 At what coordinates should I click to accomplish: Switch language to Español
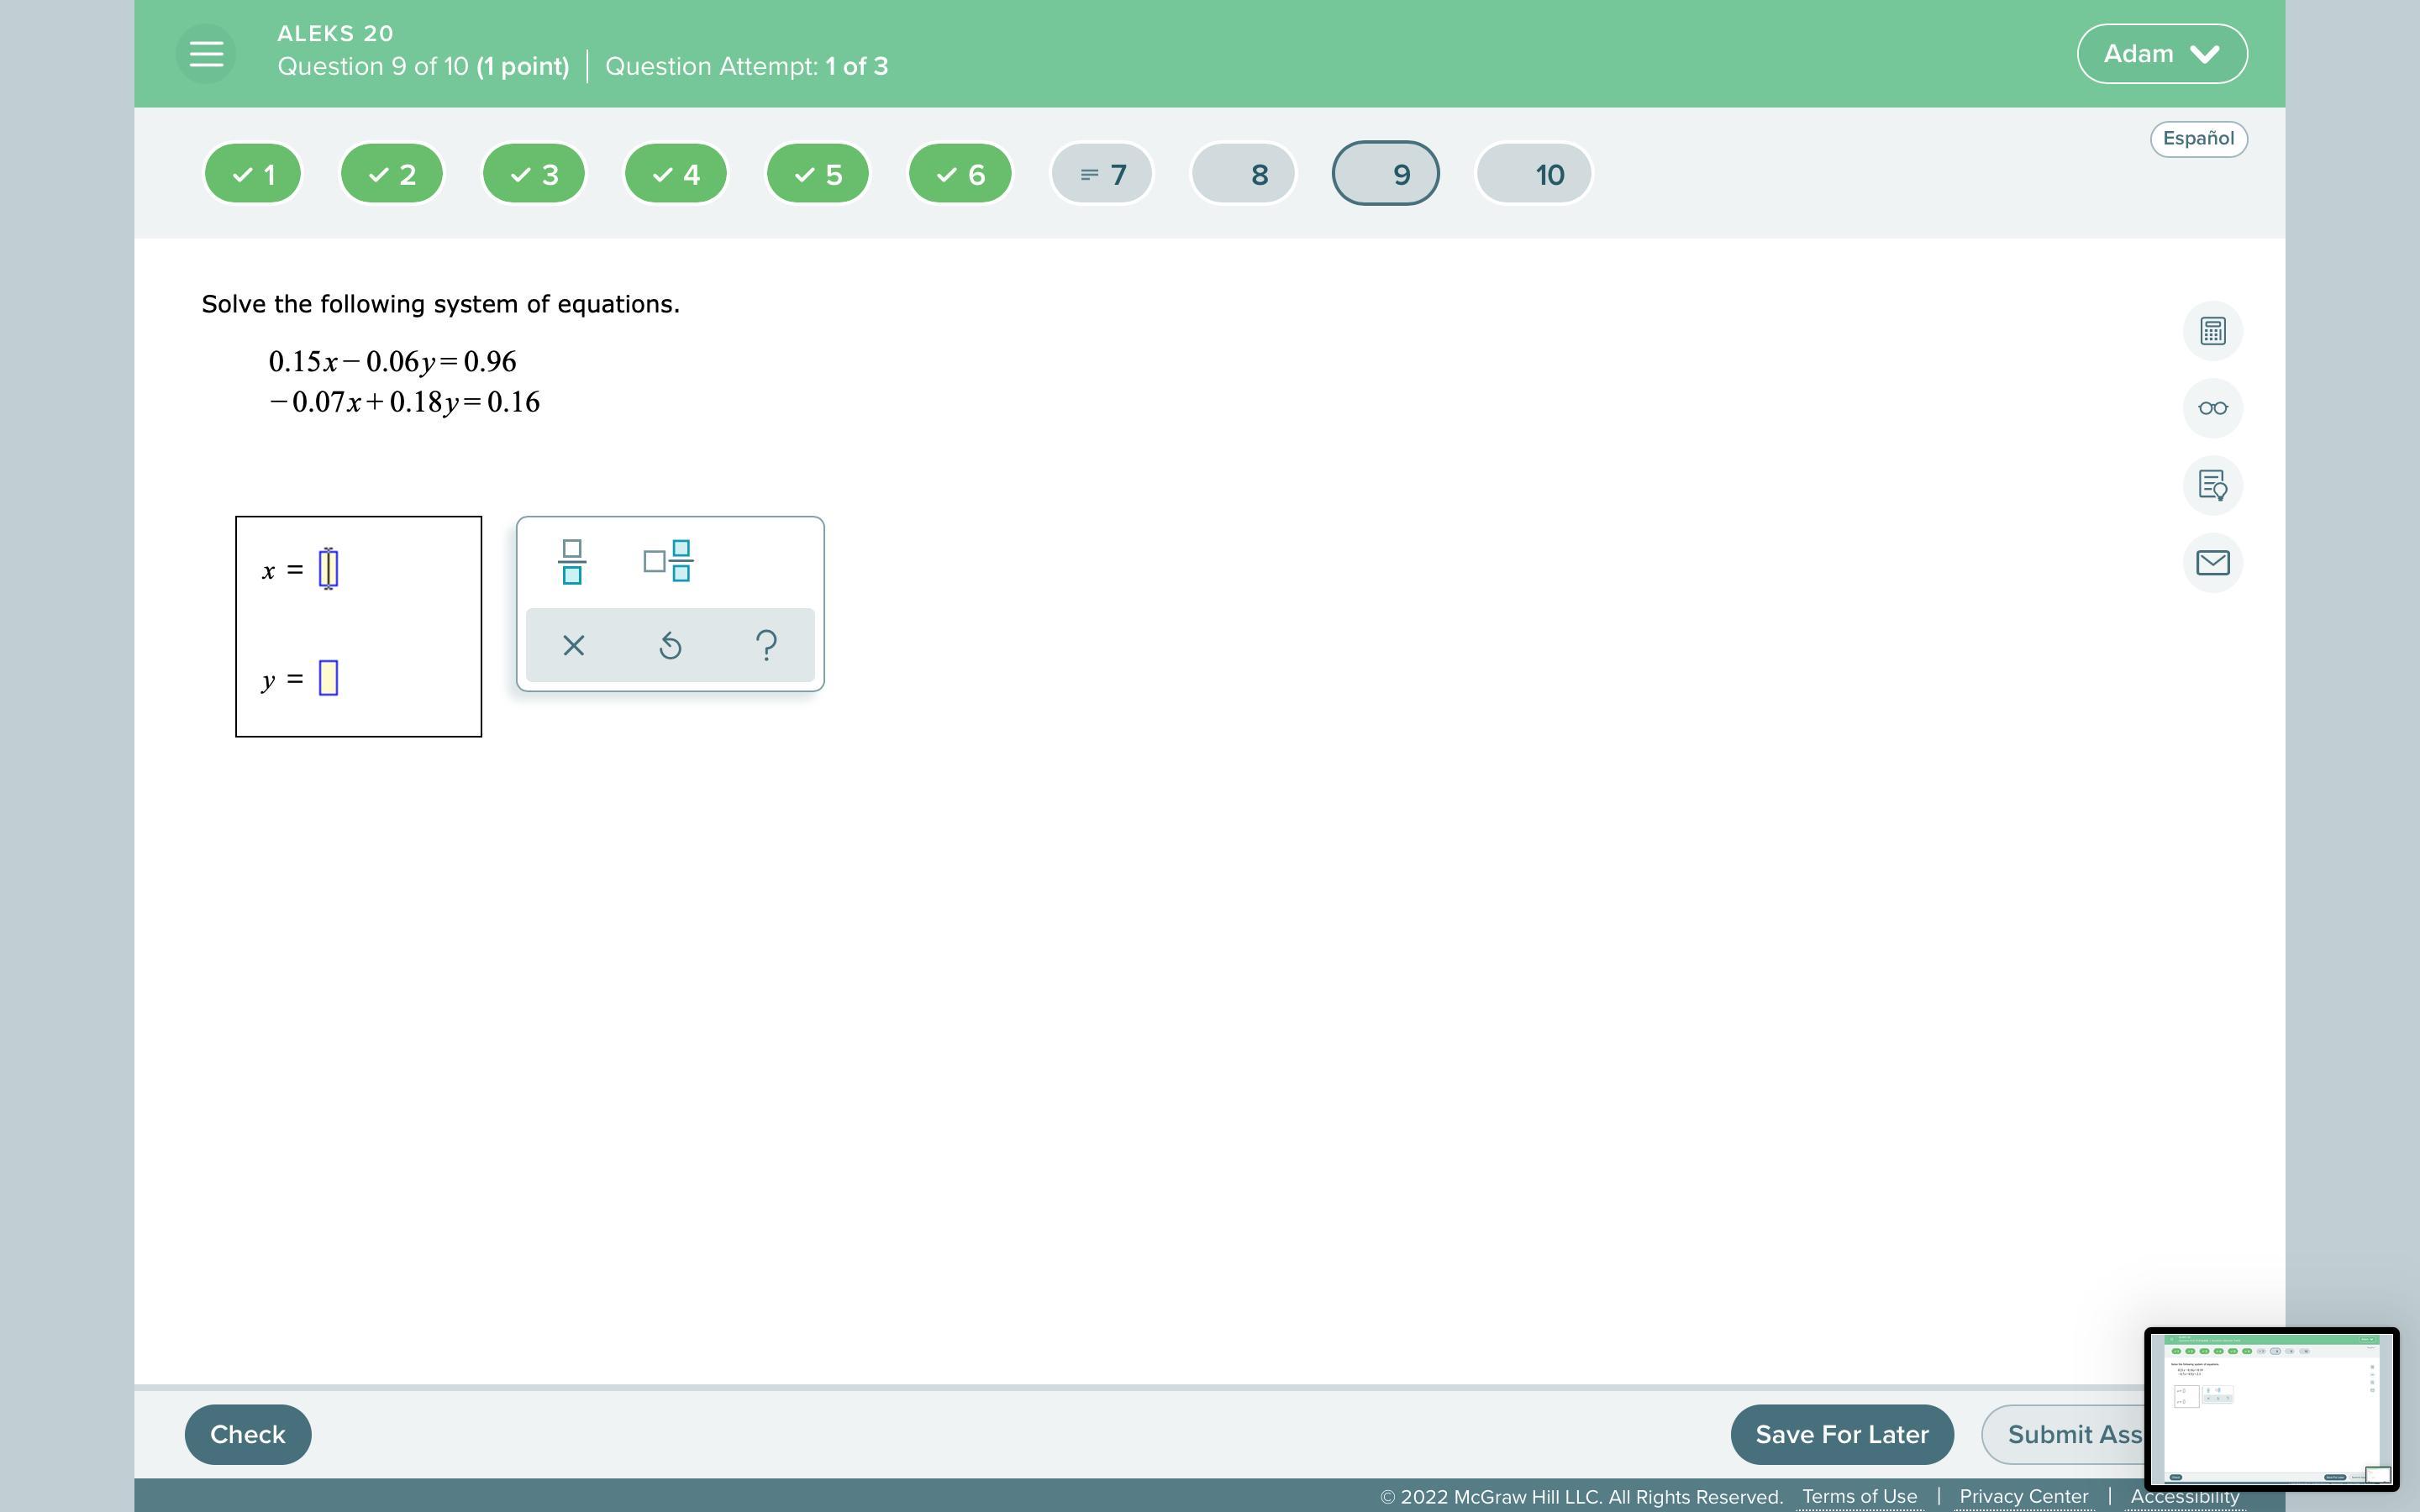tap(2197, 139)
